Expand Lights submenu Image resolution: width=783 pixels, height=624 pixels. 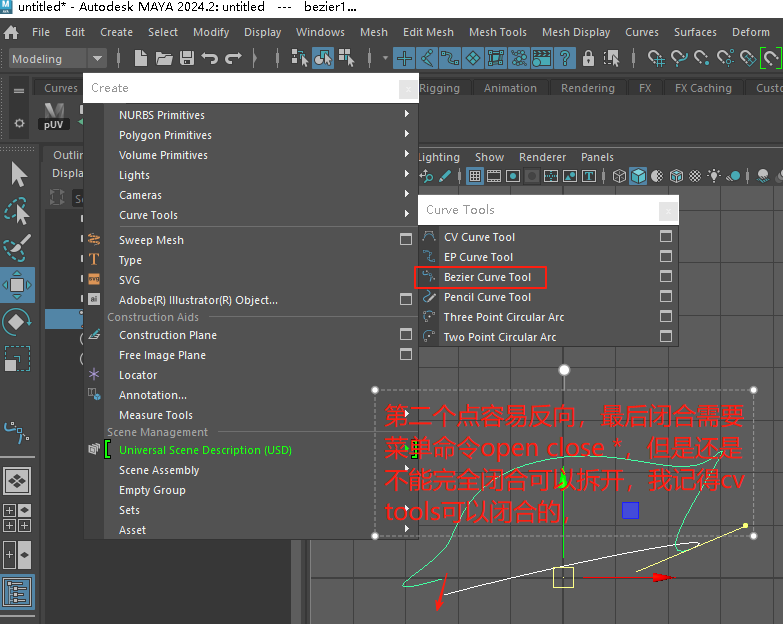click(x=406, y=174)
